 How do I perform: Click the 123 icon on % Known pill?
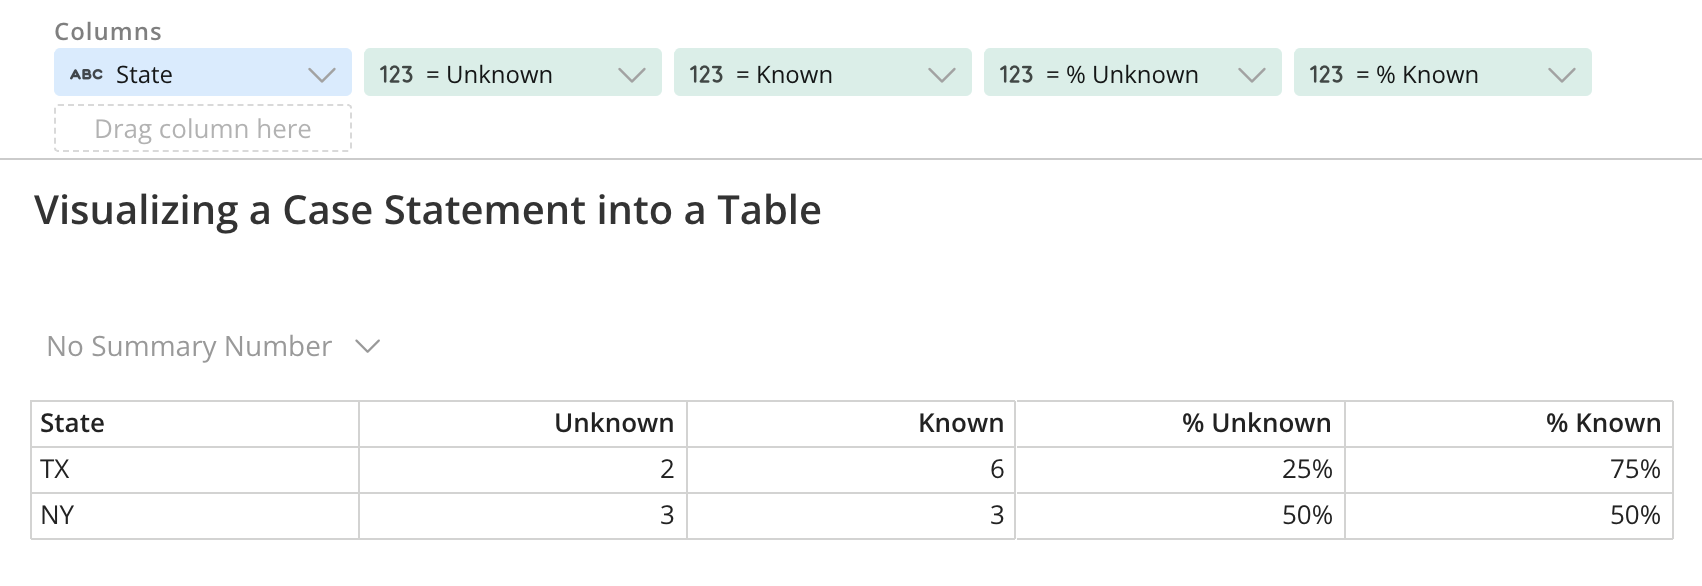tap(1326, 74)
